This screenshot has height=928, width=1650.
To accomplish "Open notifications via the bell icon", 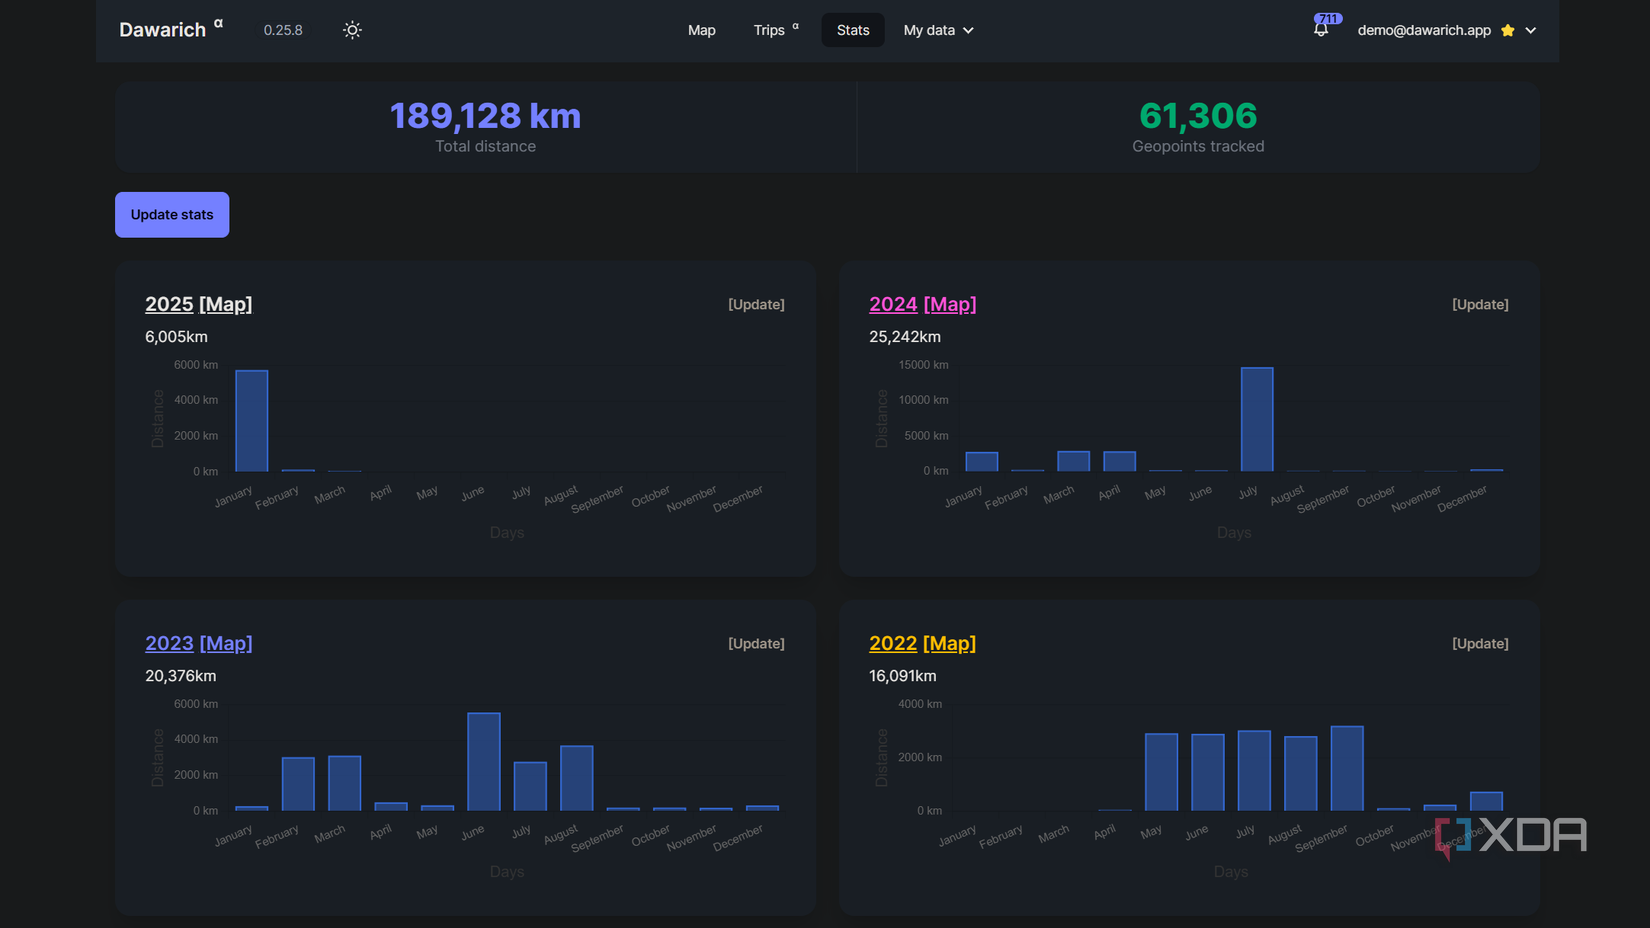I will click(1320, 30).
